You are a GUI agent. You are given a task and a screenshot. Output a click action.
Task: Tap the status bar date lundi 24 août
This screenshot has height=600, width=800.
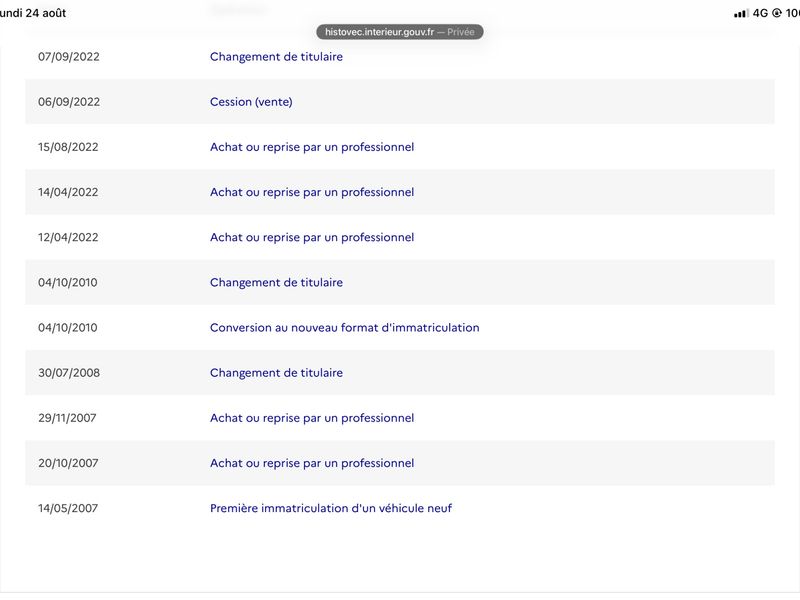tap(33, 13)
